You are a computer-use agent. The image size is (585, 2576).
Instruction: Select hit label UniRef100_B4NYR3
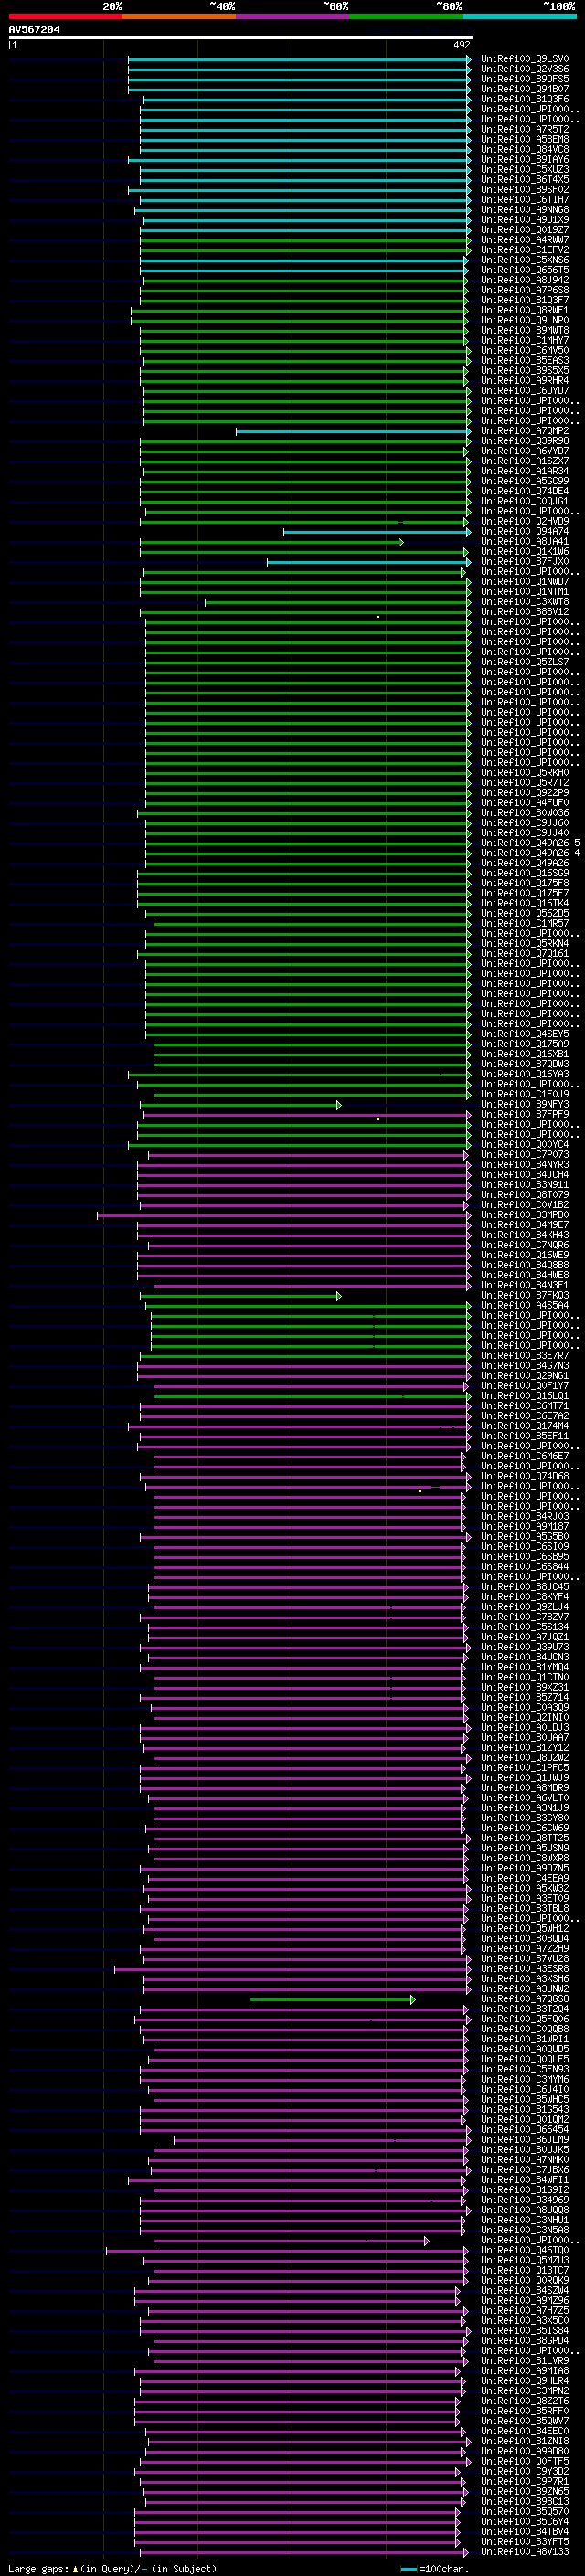point(525,1165)
